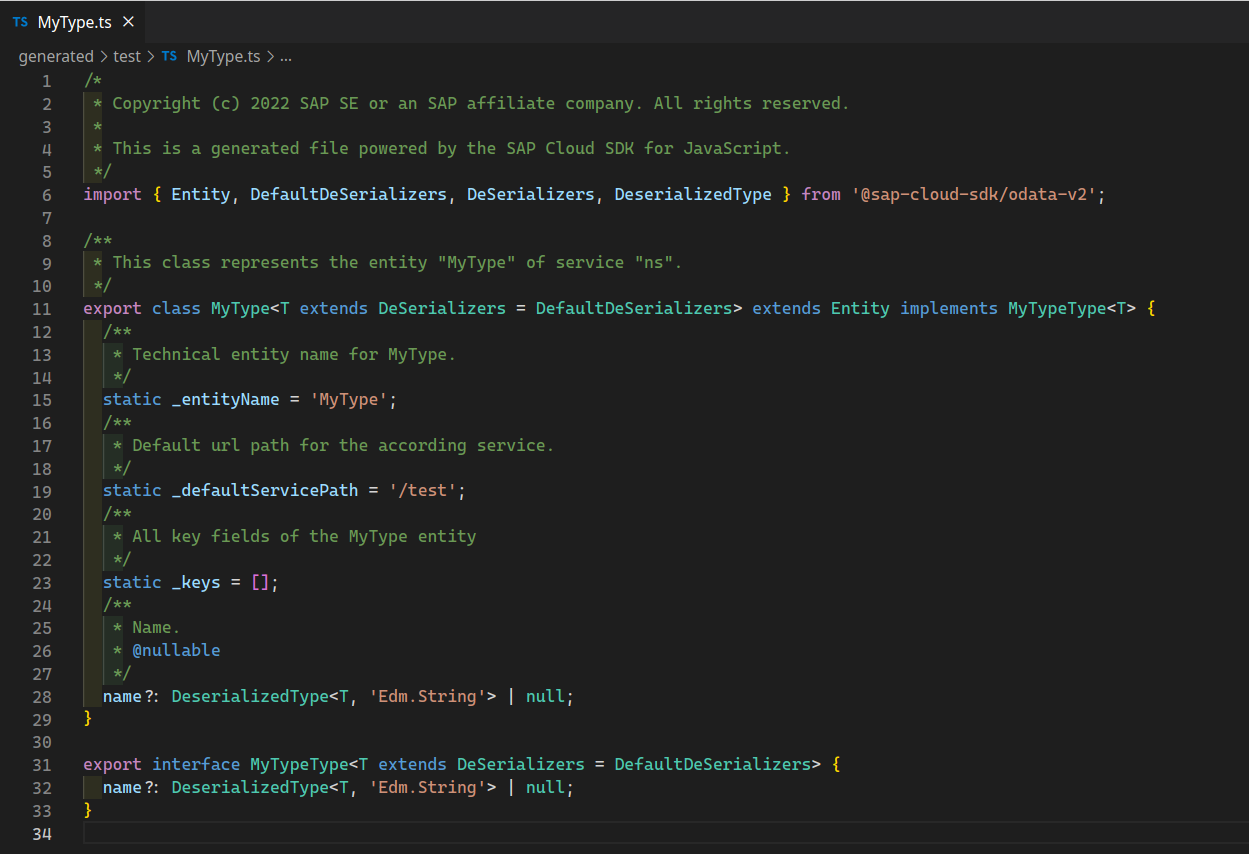Click line number 34 in gutter
The height and width of the screenshot is (854, 1249).
tap(42, 833)
